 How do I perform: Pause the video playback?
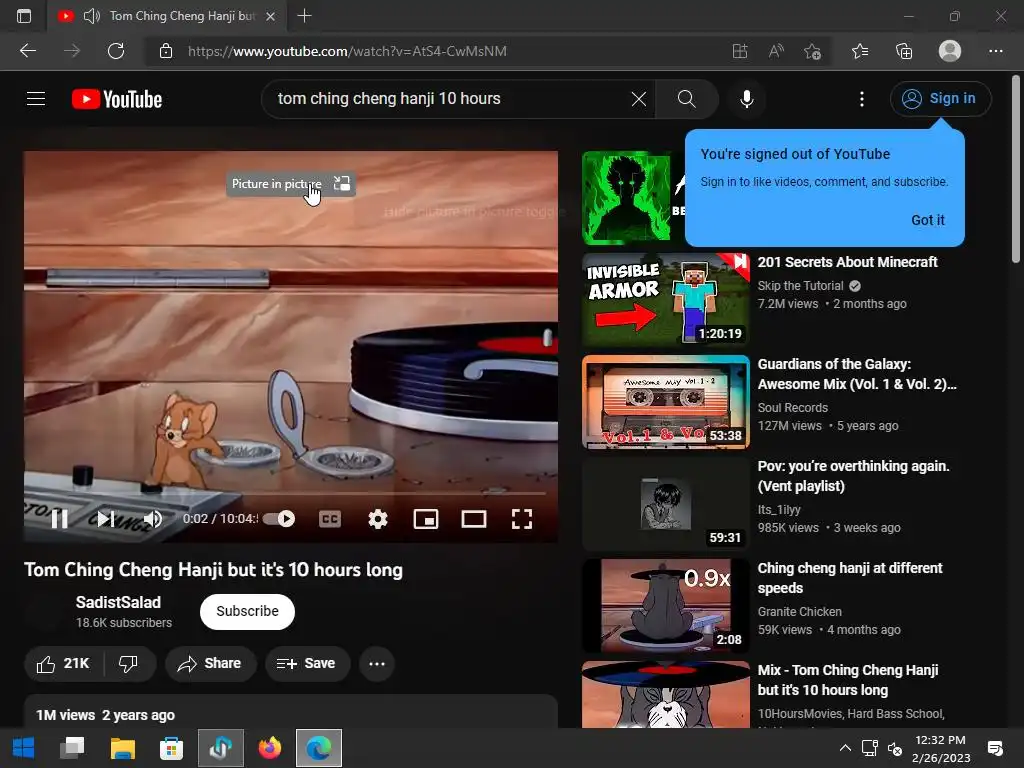point(59,519)
